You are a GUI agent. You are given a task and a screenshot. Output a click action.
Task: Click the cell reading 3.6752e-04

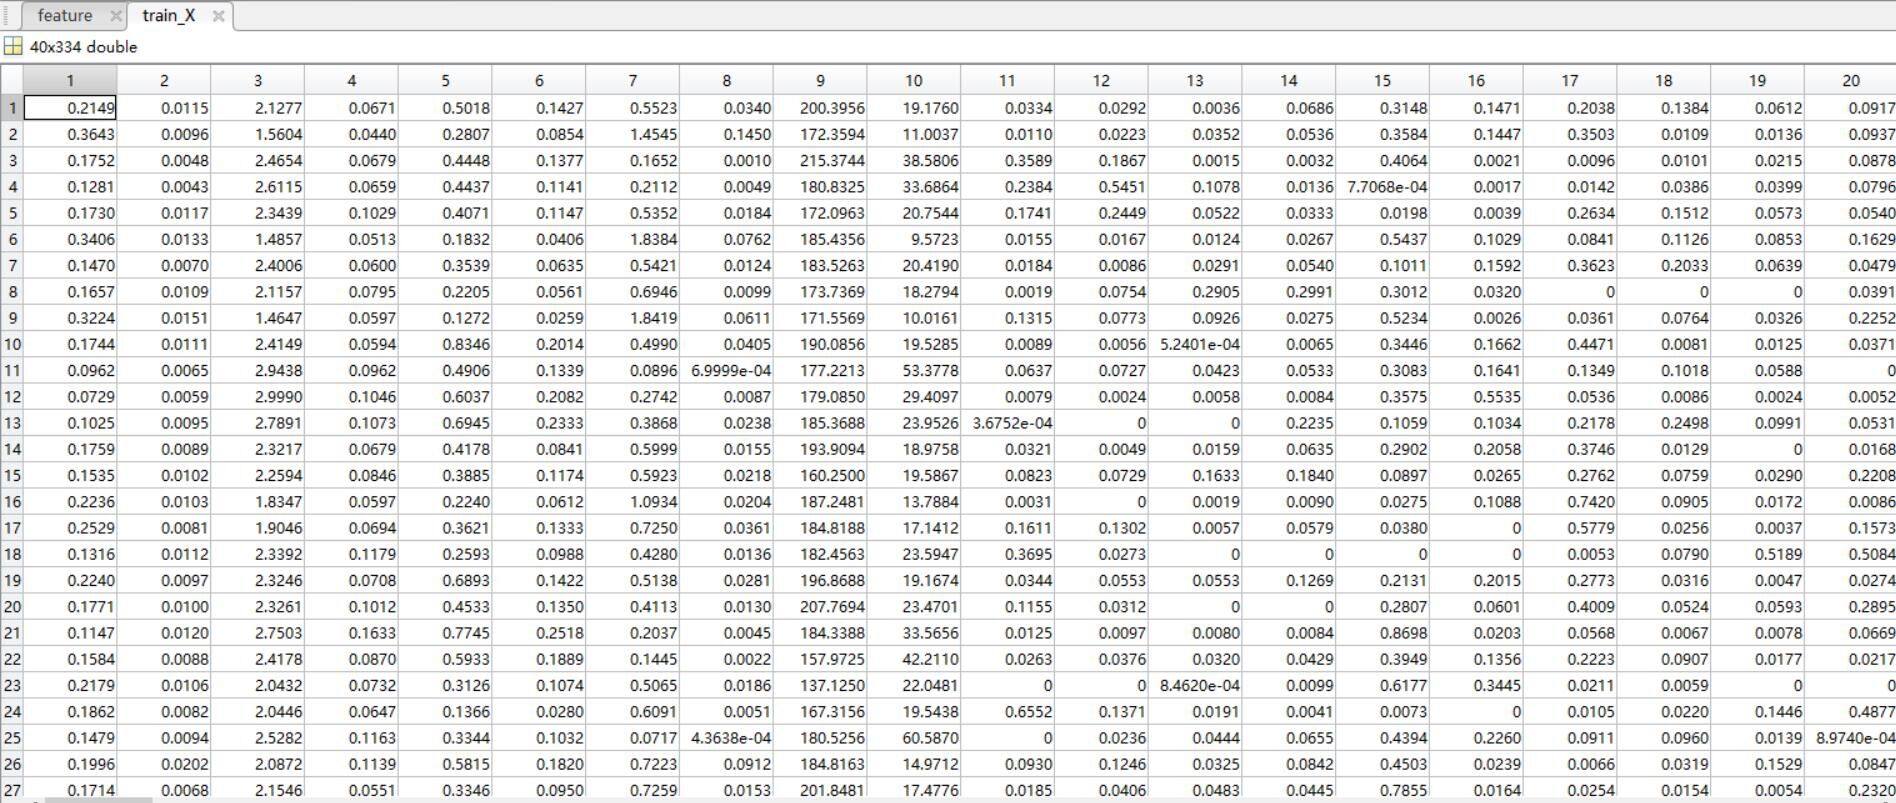pyautogui.click(x=1007, y=423)
